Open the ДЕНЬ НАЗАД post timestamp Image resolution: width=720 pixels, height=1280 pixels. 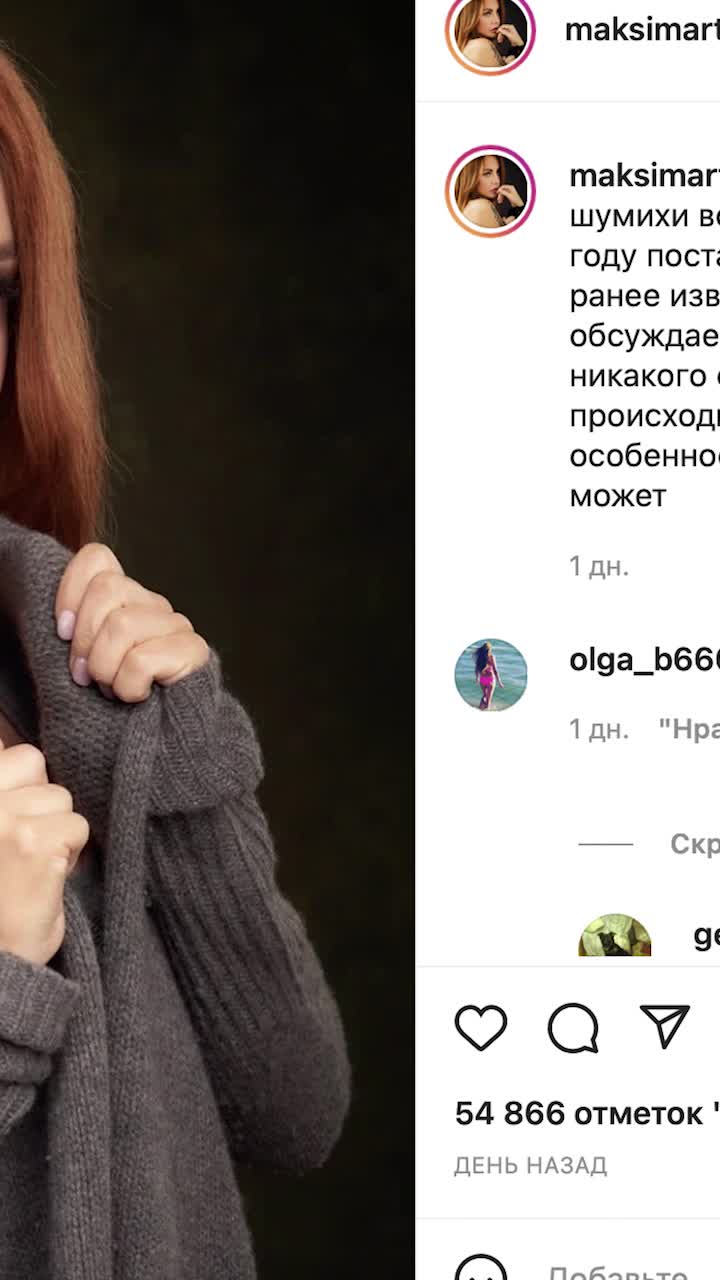(x=531, y=1166)
